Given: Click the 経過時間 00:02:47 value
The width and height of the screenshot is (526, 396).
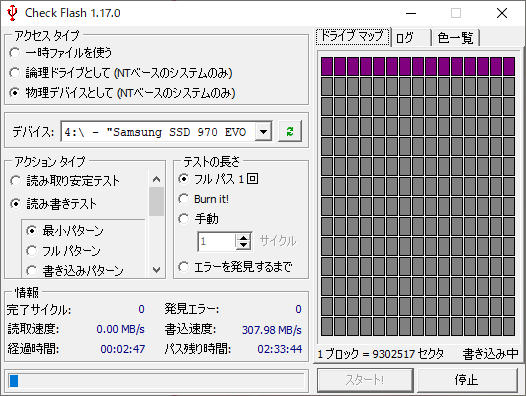Looking at the screenshot, I should click(122, 349).
